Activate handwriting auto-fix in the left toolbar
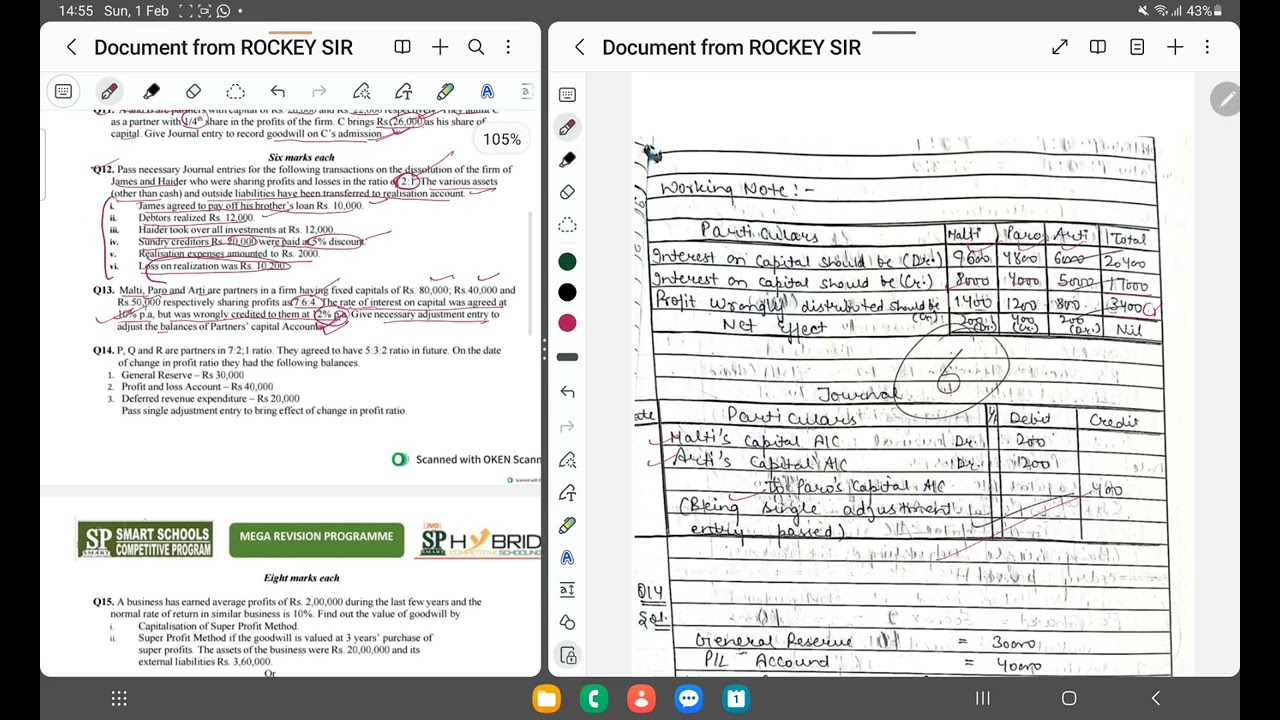Image resolution: width=1280 pixels, height=720 pixels. [x=361, y=92]
